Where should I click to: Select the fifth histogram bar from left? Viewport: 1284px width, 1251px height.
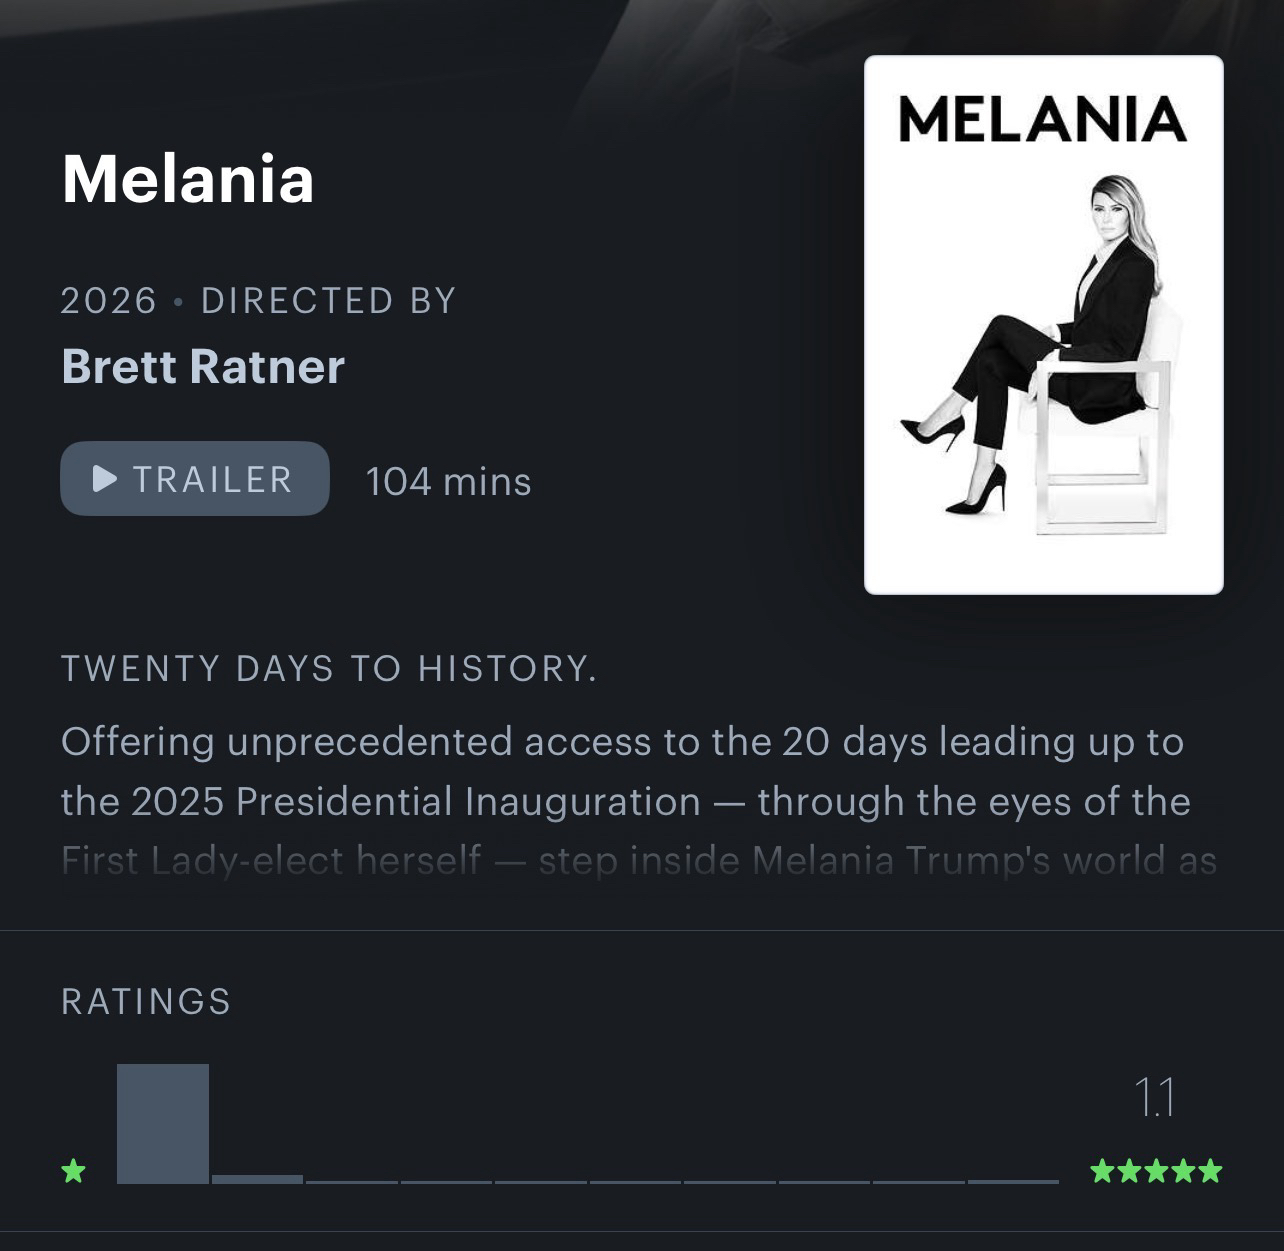click(541, 1180)
